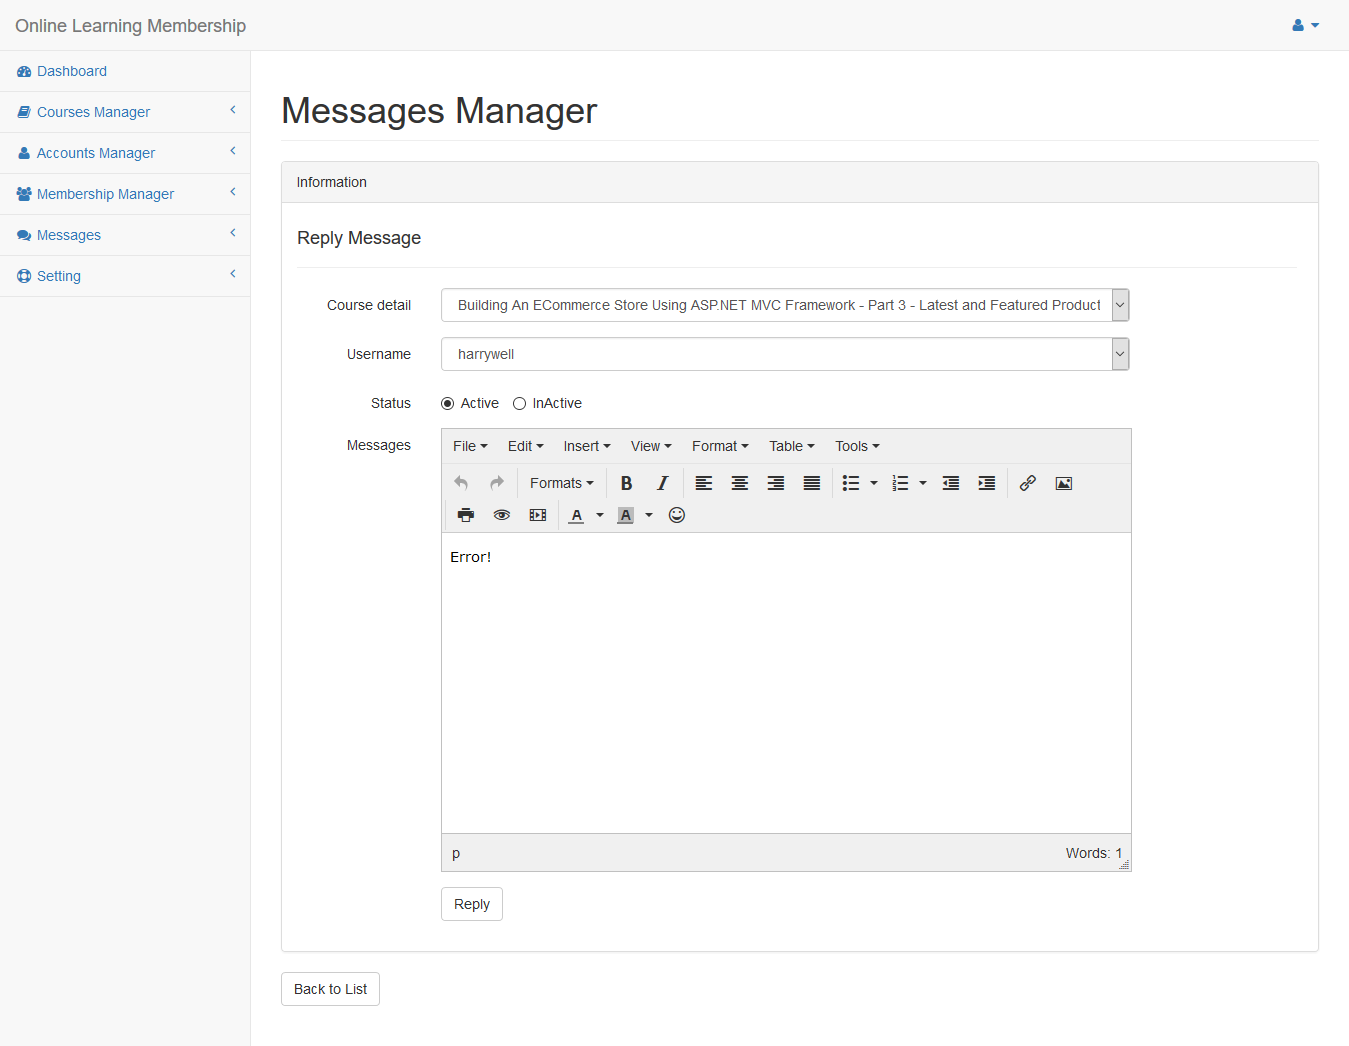Click inside the message text area
This screenshot has height=1046, width=1349.
pos(786,682)
